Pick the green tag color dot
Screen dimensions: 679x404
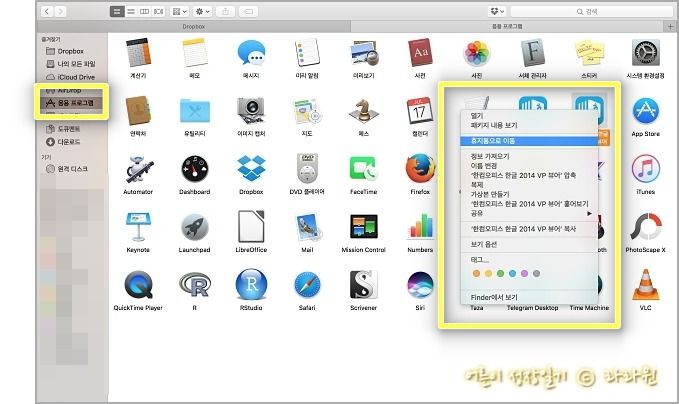[x=500, y=274]
